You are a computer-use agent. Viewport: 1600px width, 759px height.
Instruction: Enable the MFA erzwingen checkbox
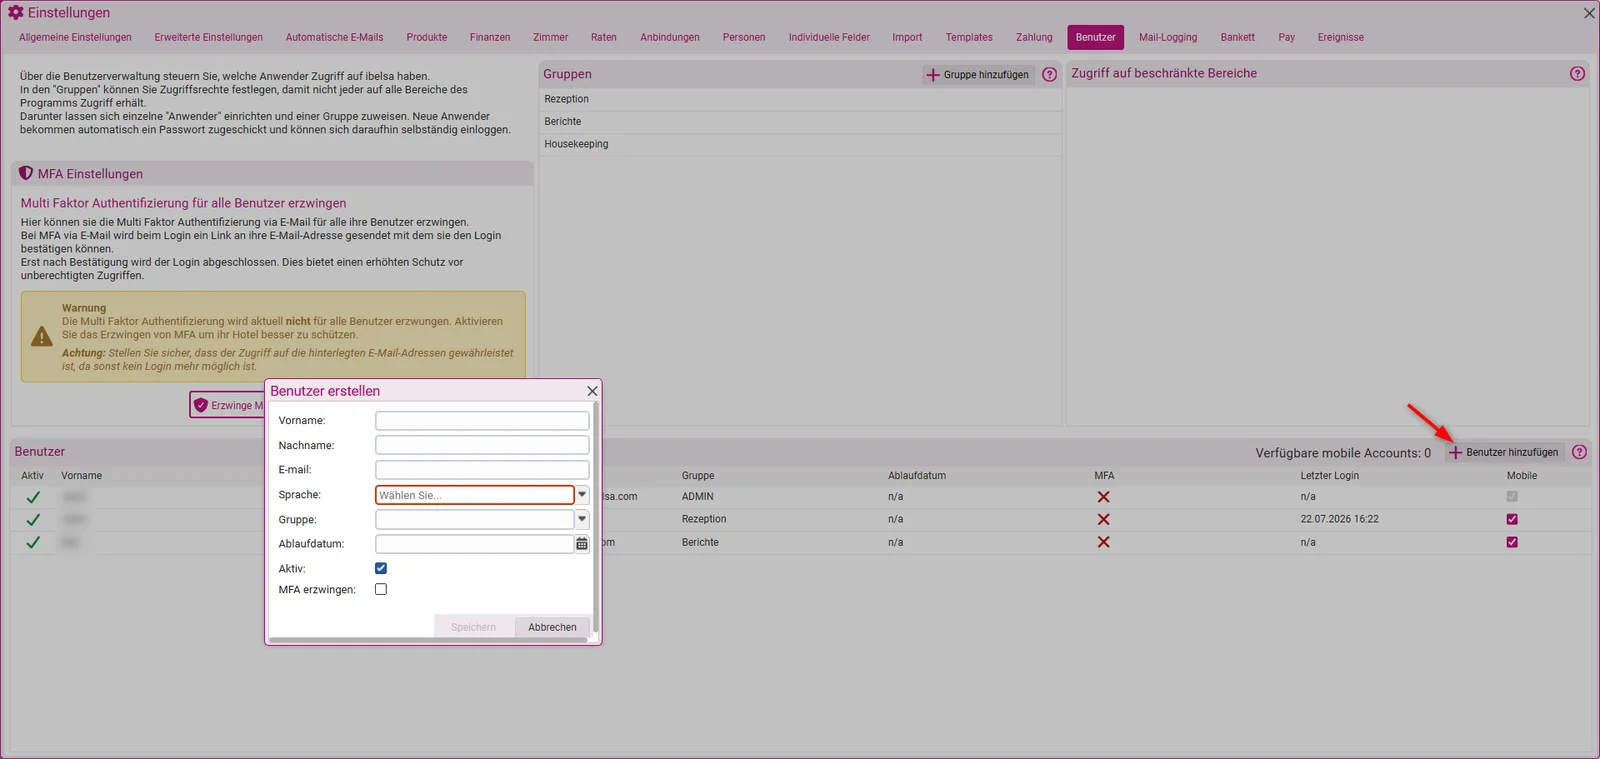[381, 589]
